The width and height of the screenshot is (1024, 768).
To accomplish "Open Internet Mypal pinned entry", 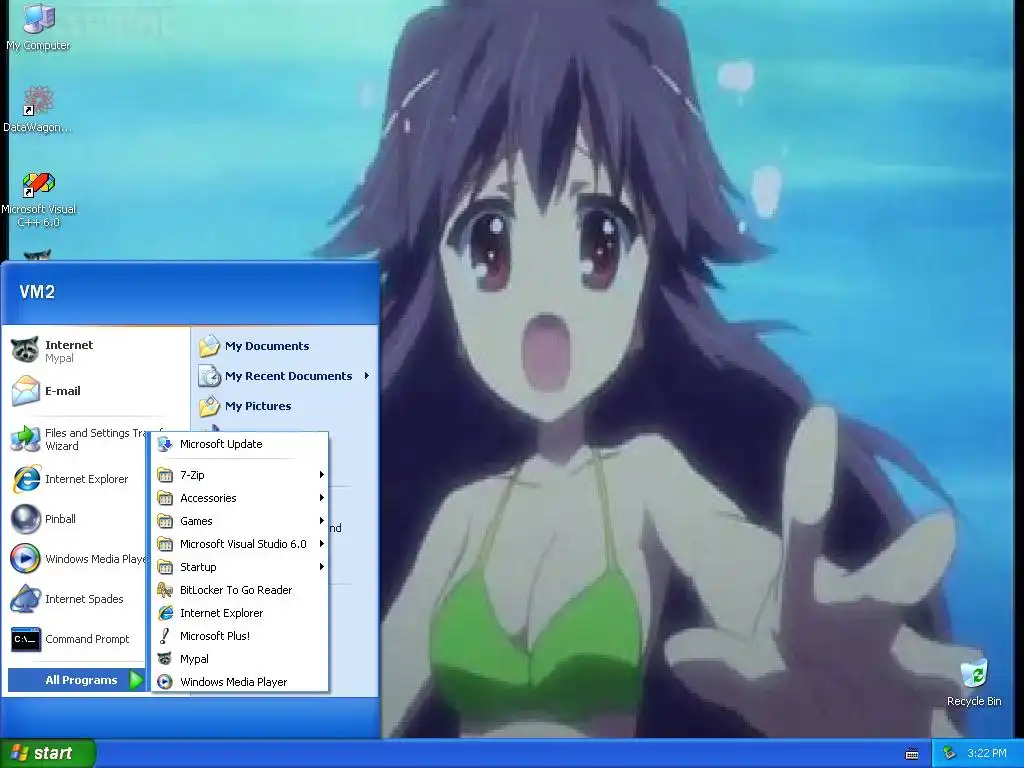I will tap(96, 351).
